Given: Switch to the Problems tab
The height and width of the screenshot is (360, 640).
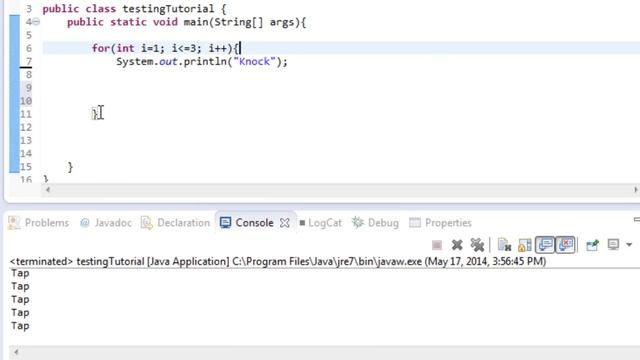Looking at the screenshot, I should 39,223.
